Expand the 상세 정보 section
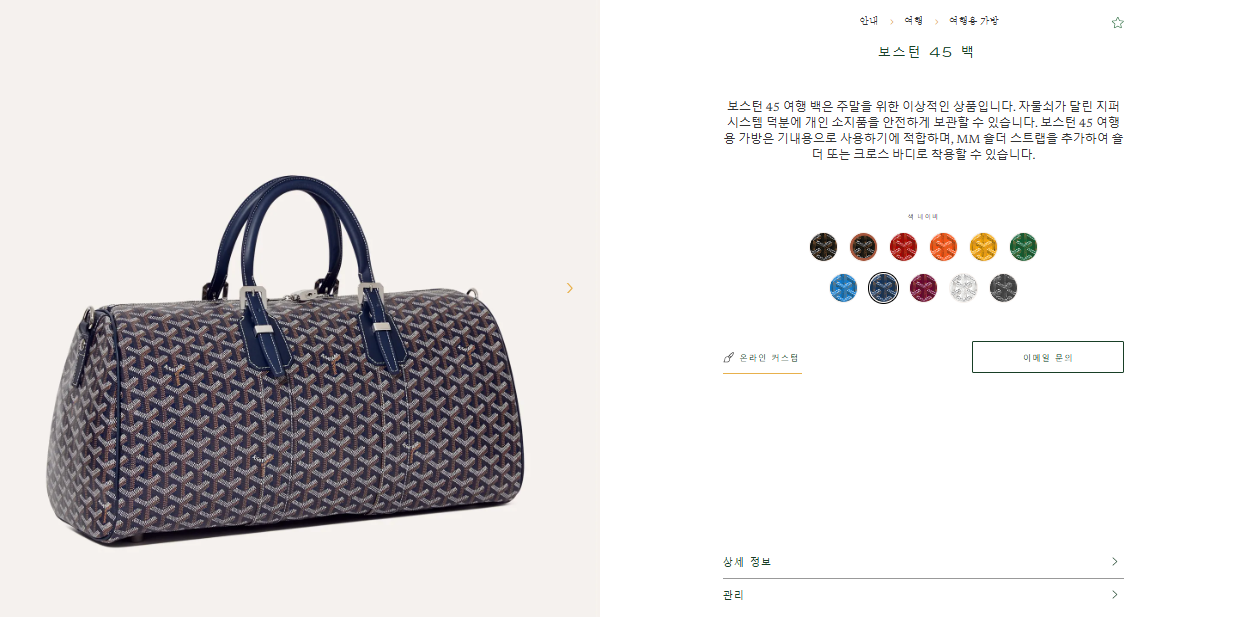 [x=923, y=562]
